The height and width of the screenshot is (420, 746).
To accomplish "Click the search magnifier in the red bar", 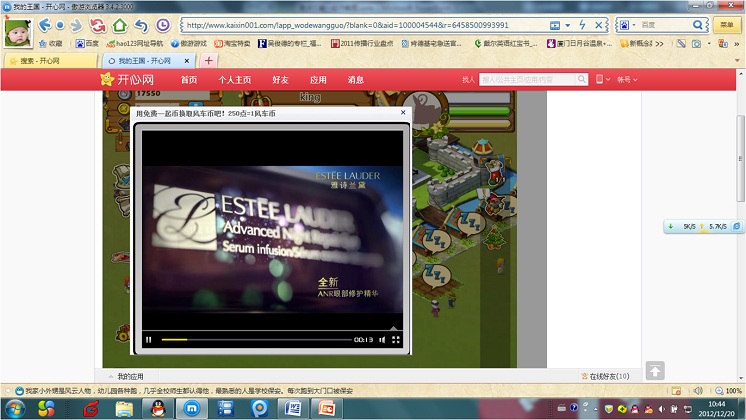I will coord(582,79).
